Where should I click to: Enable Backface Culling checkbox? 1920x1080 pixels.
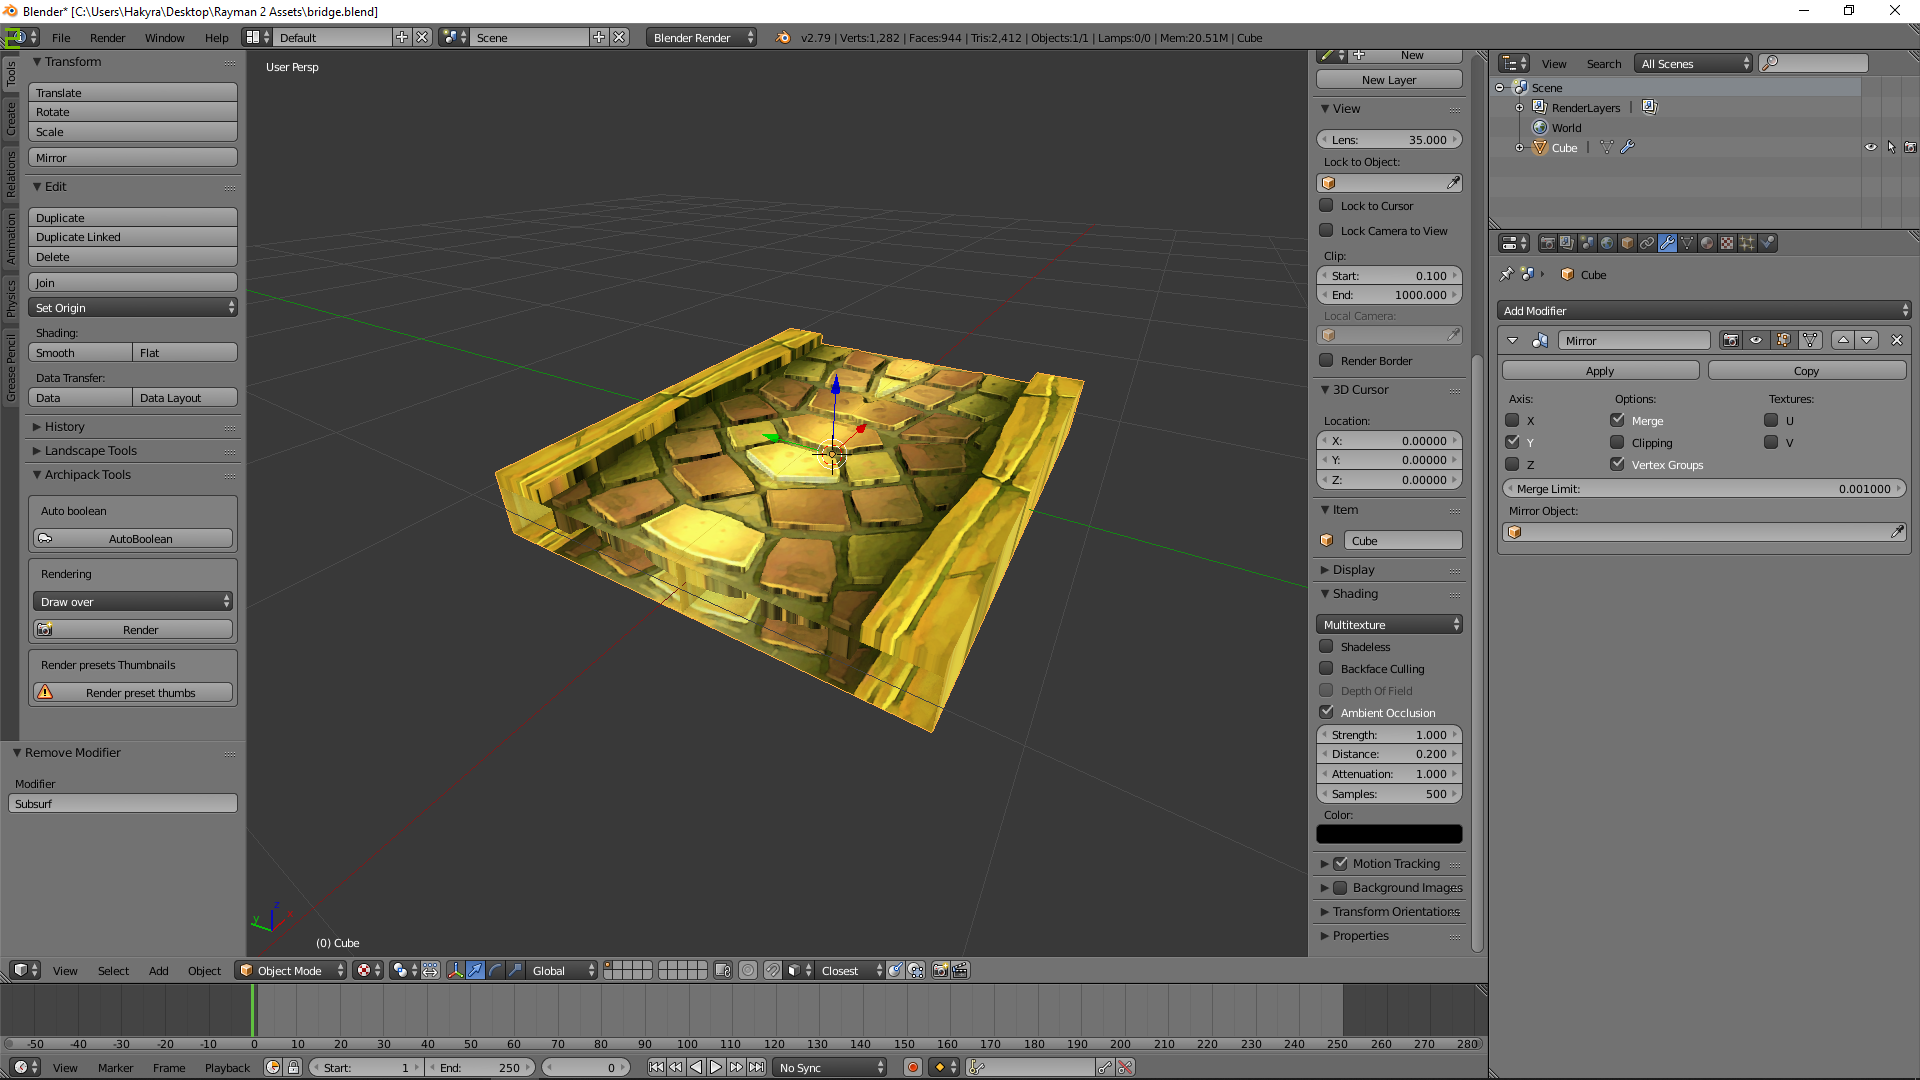pyautogui.click(x=1326, y=668)
